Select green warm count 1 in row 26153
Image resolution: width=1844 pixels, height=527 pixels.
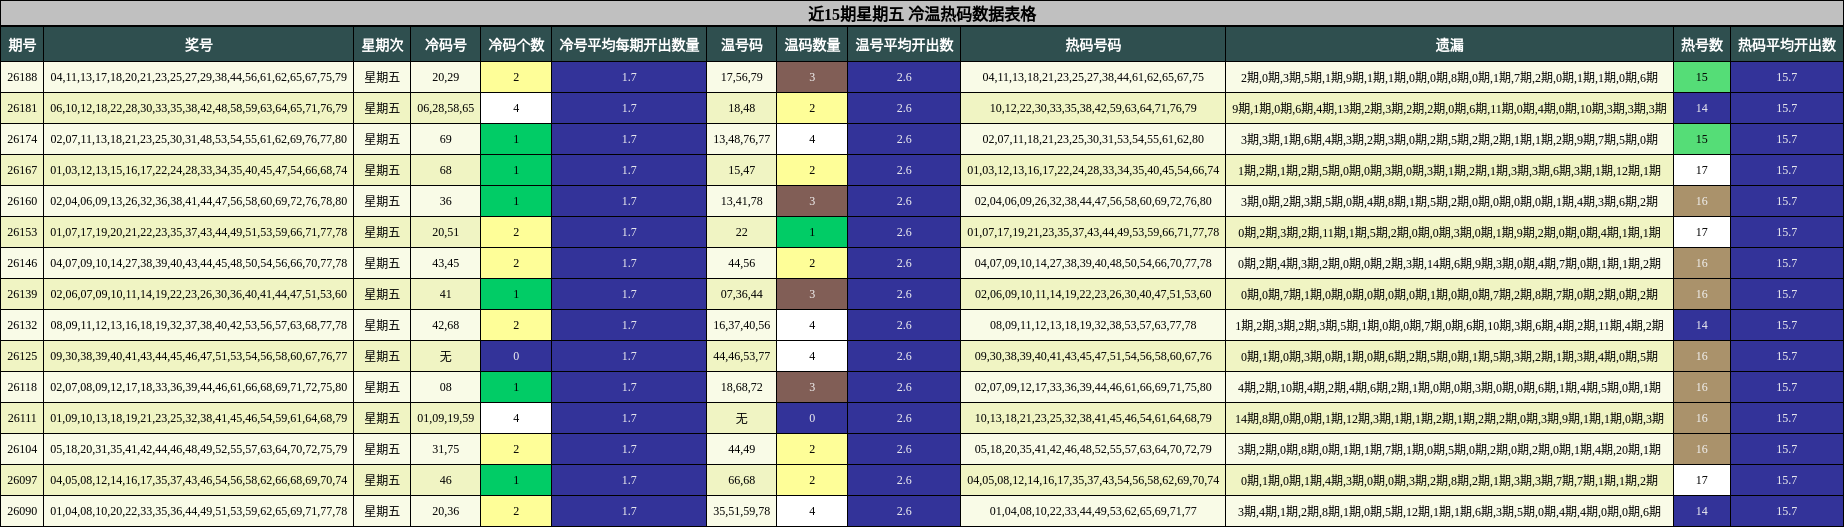click(x=812, y=232)
